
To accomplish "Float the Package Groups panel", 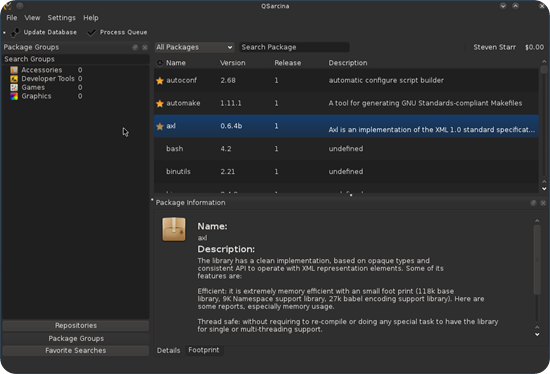I will pyautogui.click(x=135, y=47).
